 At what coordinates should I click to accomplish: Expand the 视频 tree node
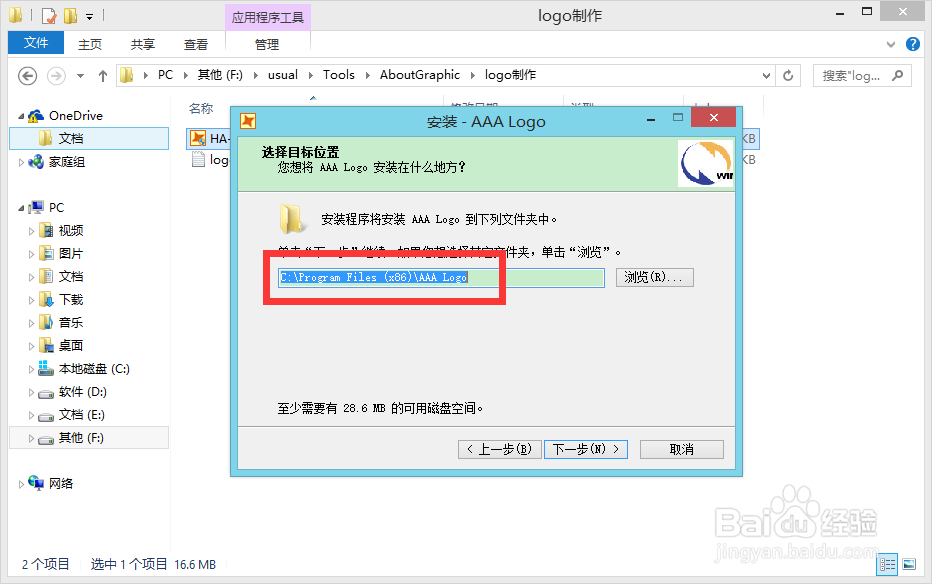tap(31, 231)
